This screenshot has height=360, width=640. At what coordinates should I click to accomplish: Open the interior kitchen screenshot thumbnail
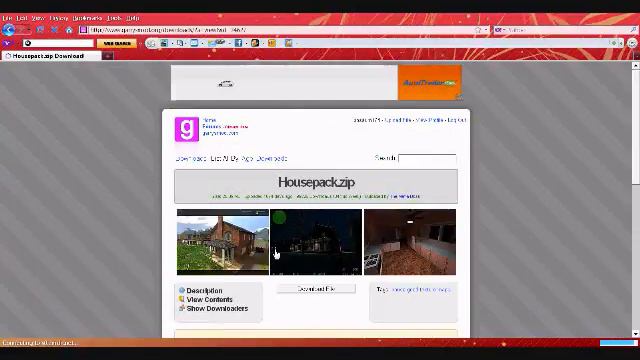[x=410, y=242]
